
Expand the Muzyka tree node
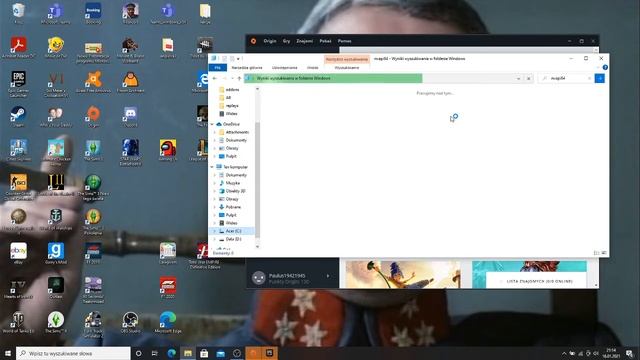click(215, 183)
